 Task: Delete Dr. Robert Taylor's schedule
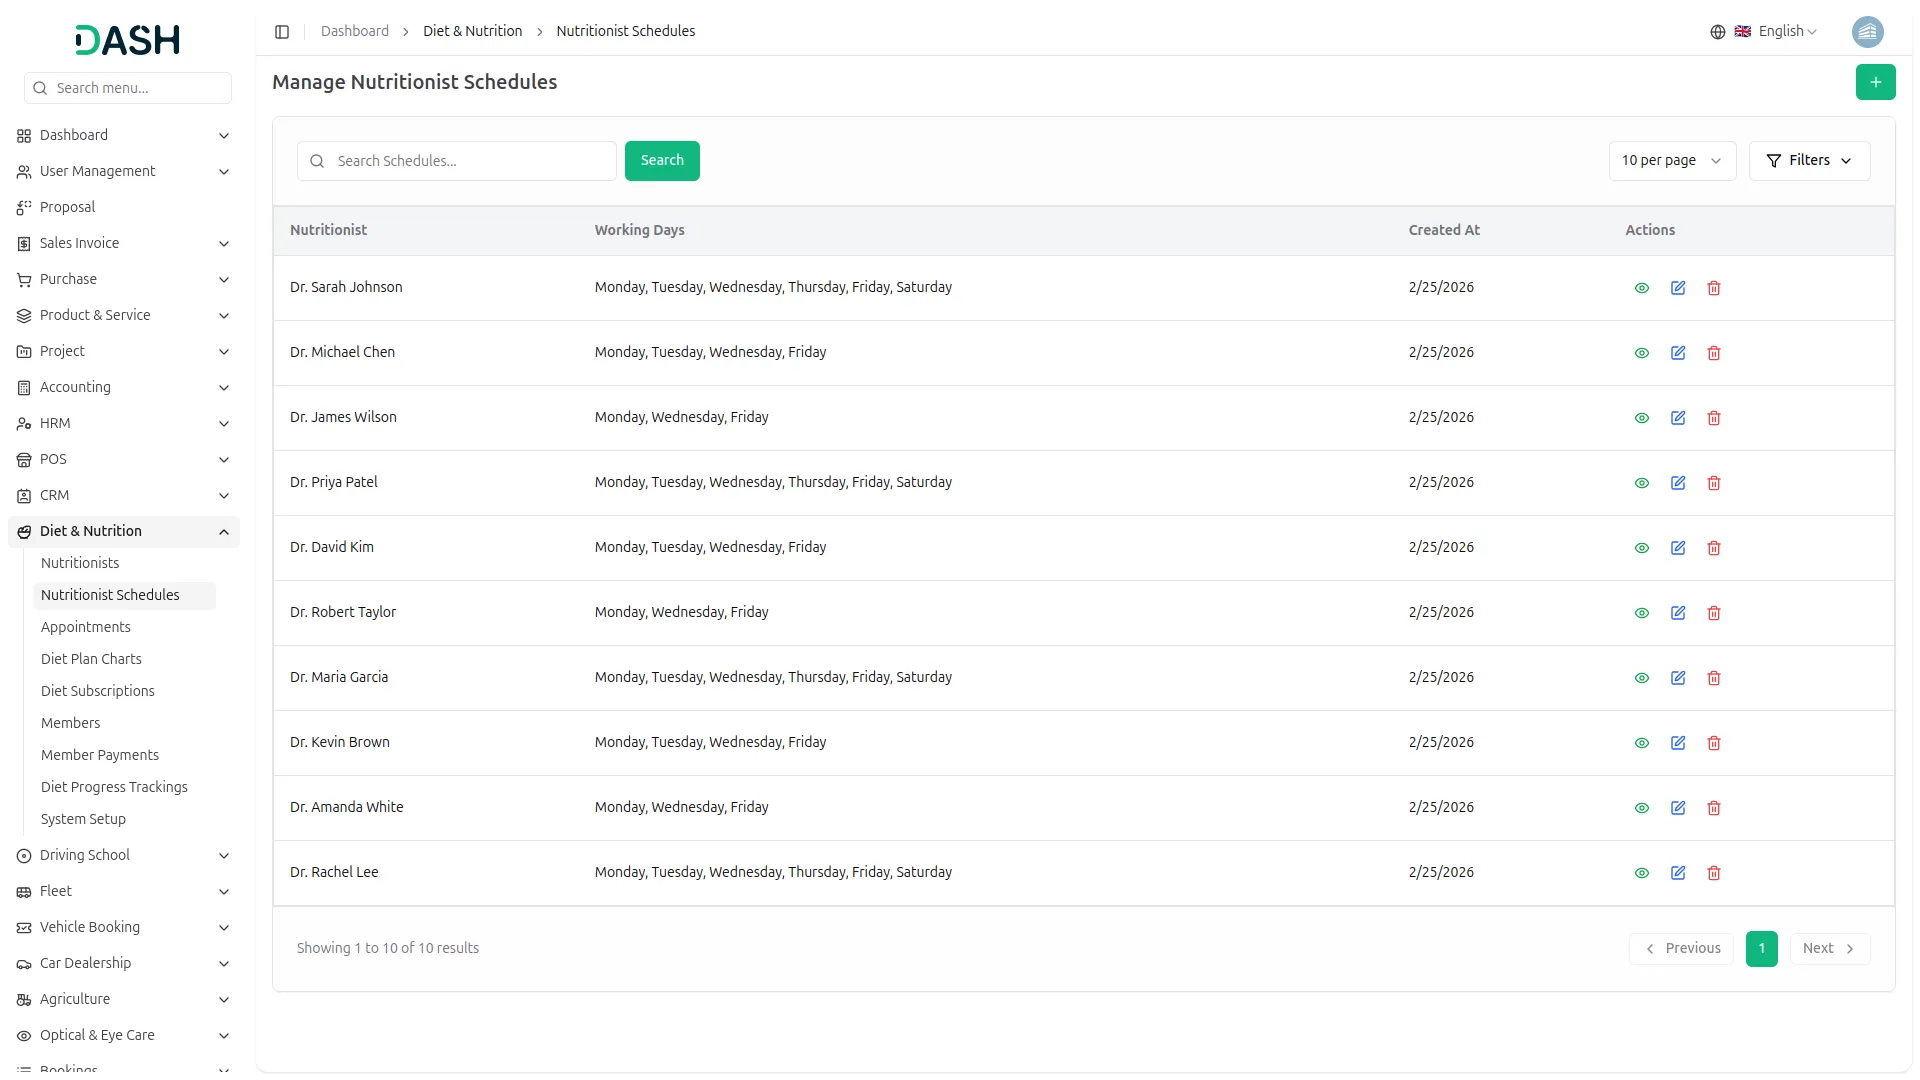click(x=1714, y=613)
